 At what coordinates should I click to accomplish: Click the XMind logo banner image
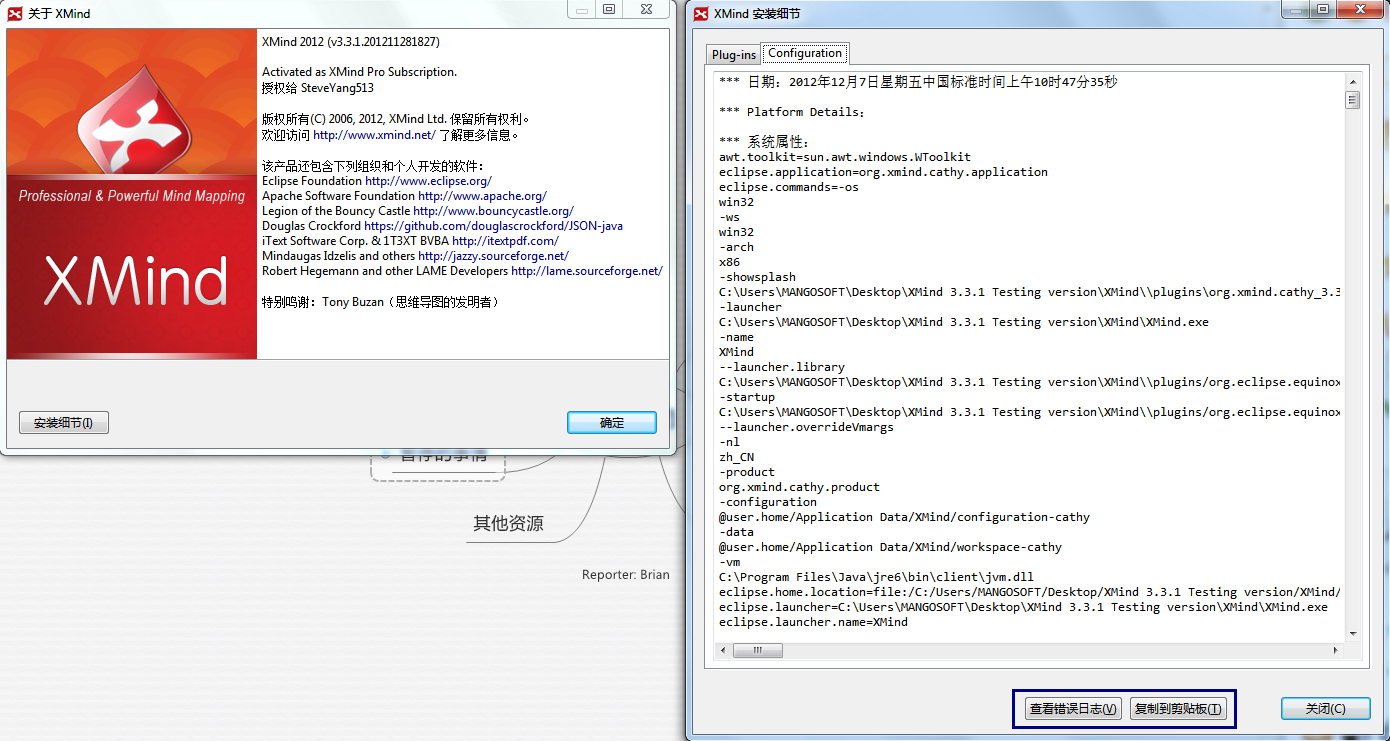[132, 194]
